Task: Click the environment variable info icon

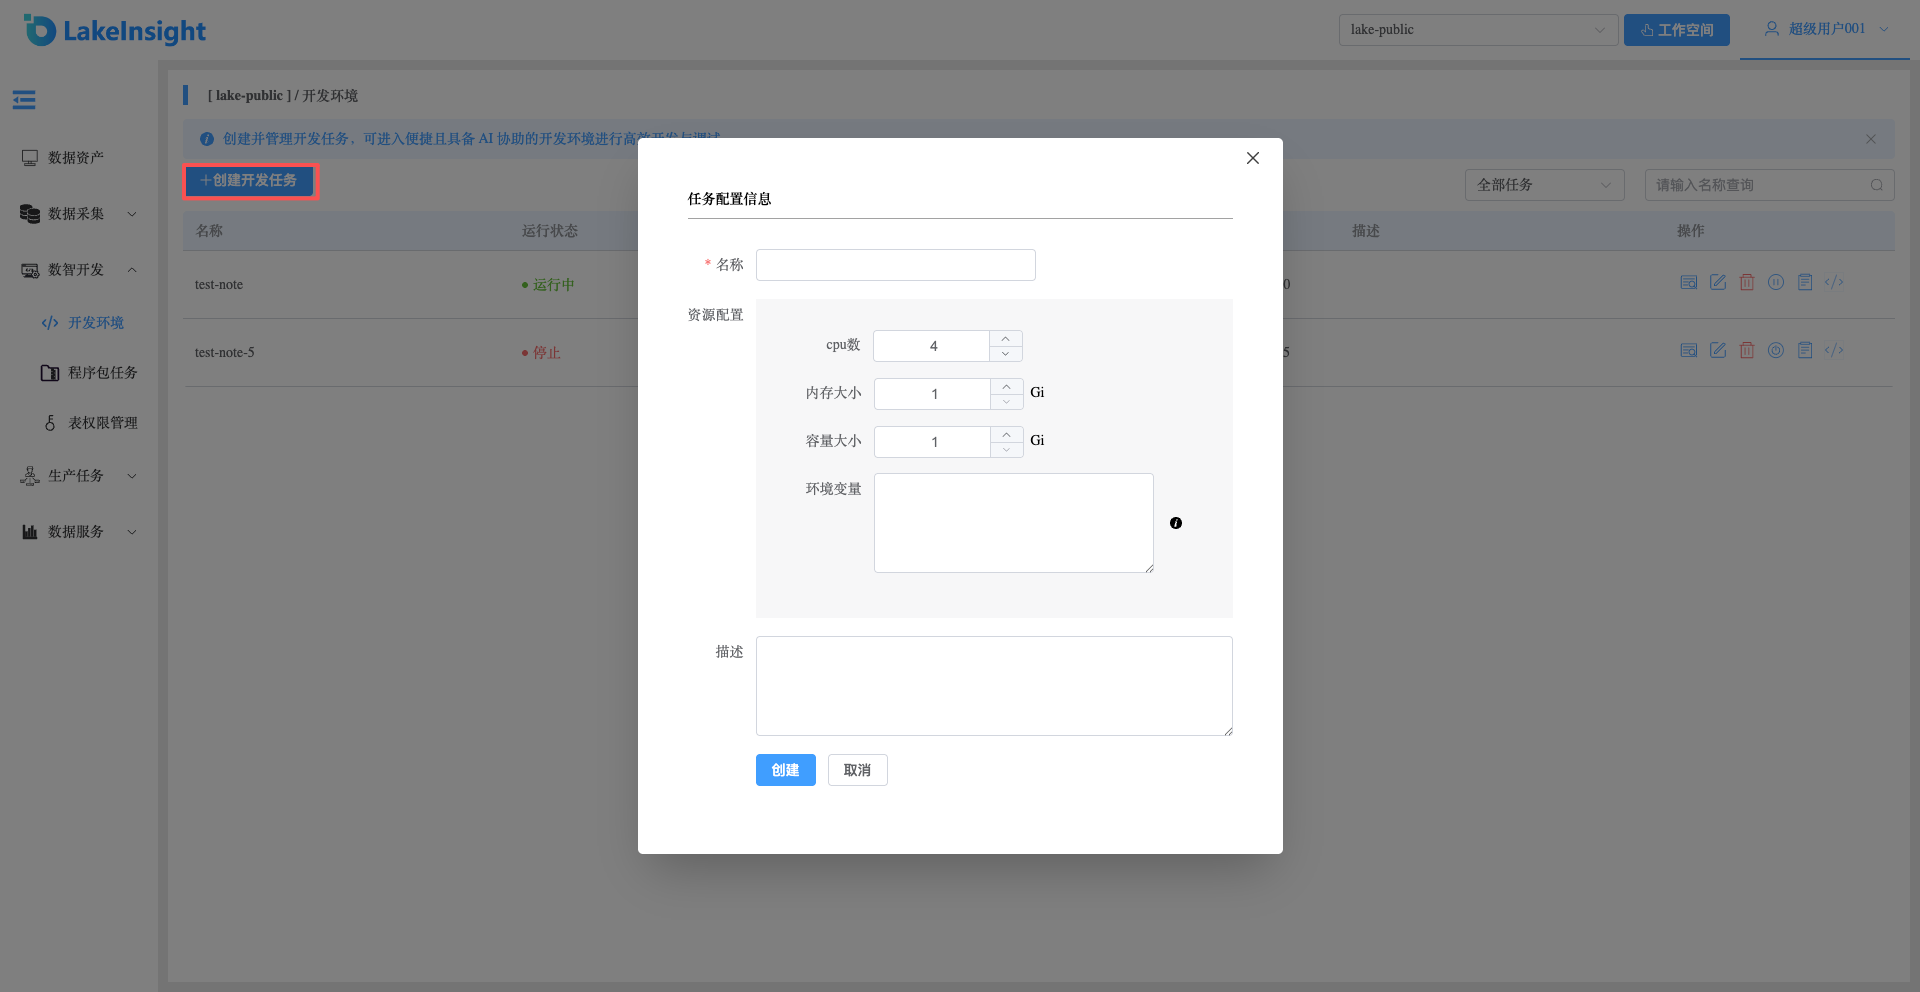Action: (x=1176, y=523)
